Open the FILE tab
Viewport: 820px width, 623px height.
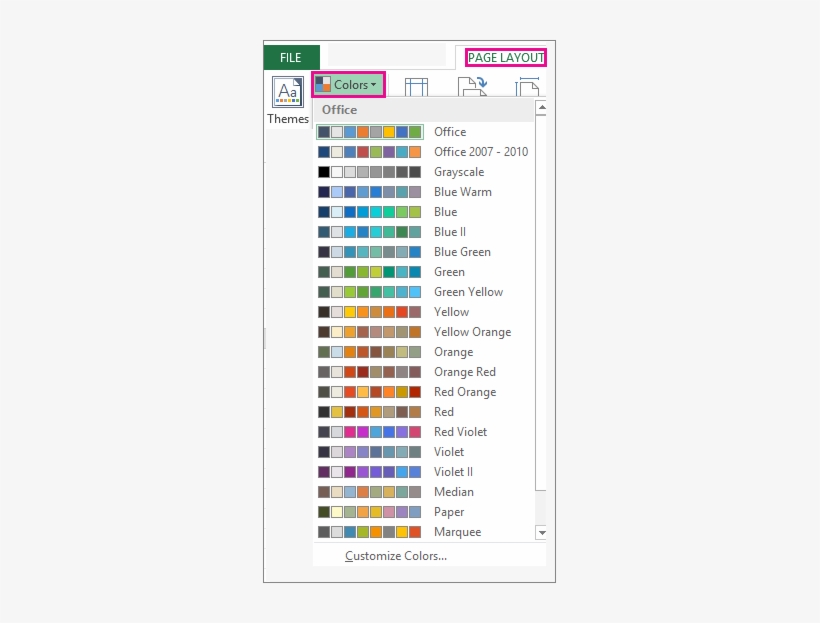(291, 58)
